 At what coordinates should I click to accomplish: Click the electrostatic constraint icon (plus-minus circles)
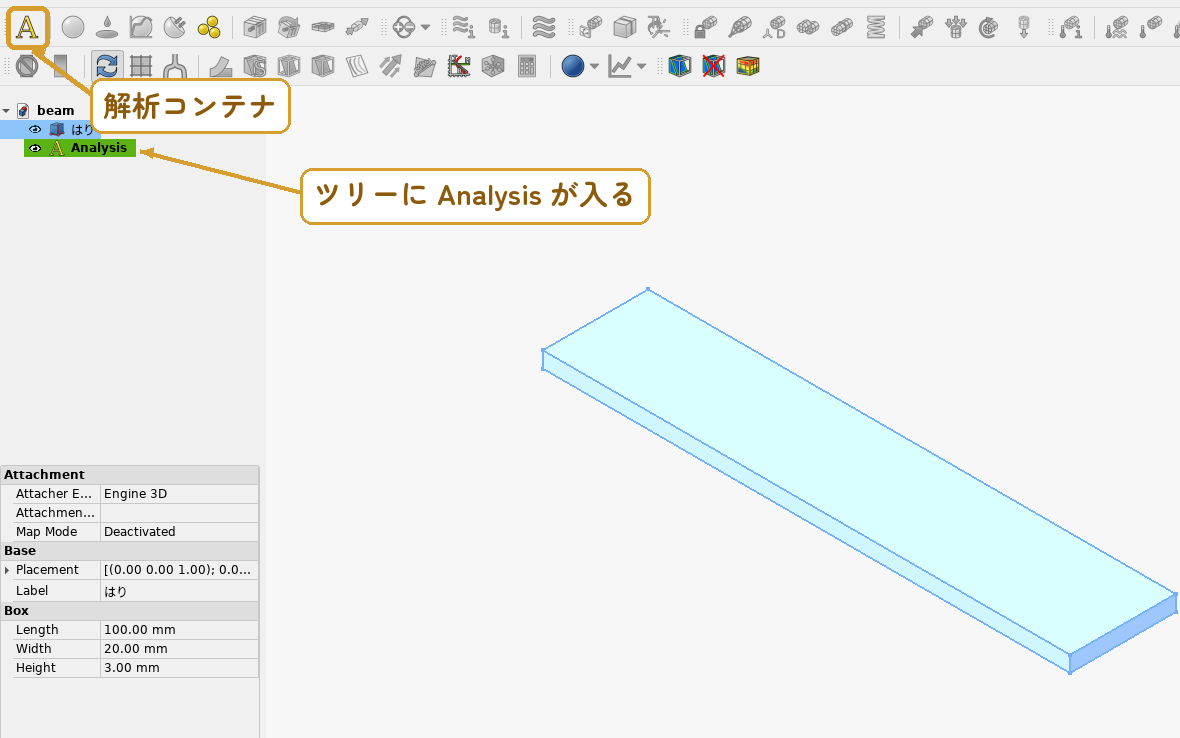[x=404, y=28]
